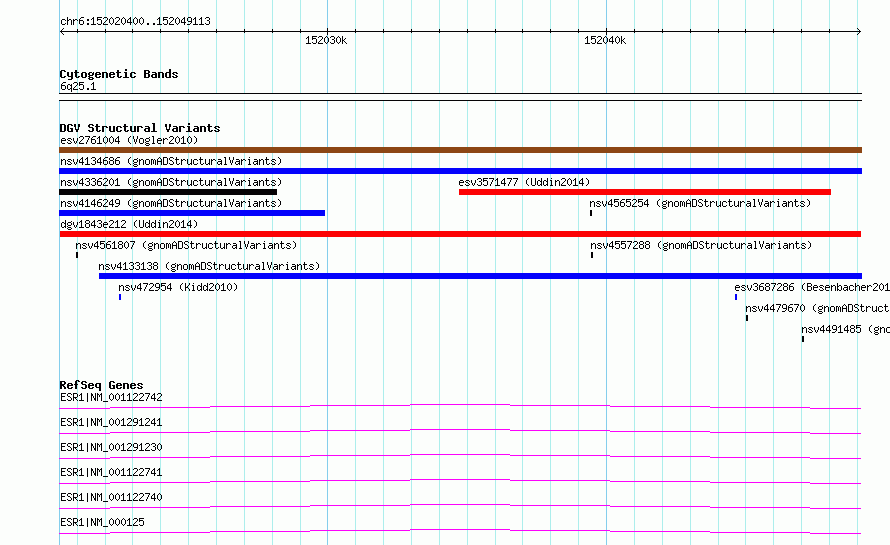Open the red esv3571477 Uddin2014 variant bar
The height and width of the screenshot is (545, 890).
coord(645,192)
